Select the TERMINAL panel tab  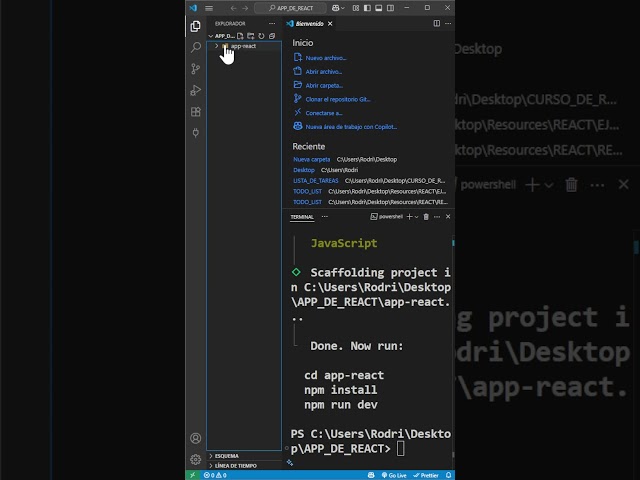click(302, 217)
